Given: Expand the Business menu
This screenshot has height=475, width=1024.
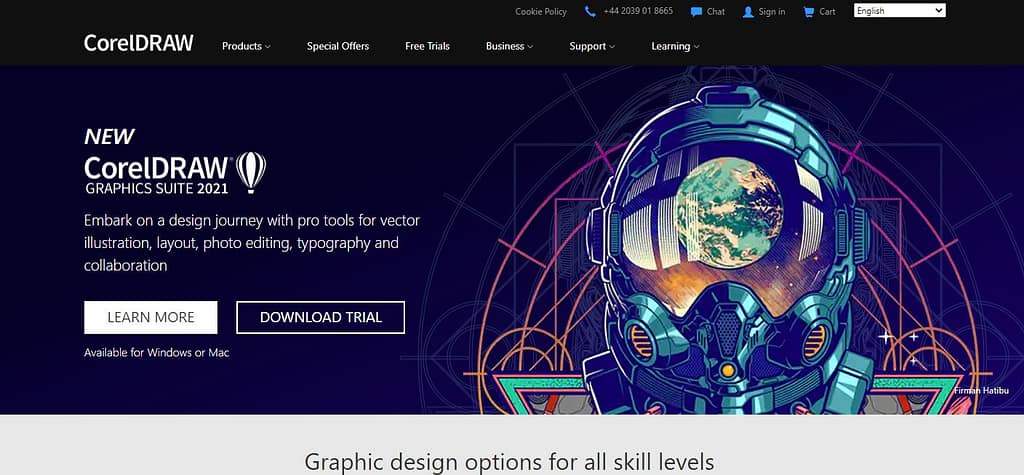Looking at the screenshot, I should point(509,46).
